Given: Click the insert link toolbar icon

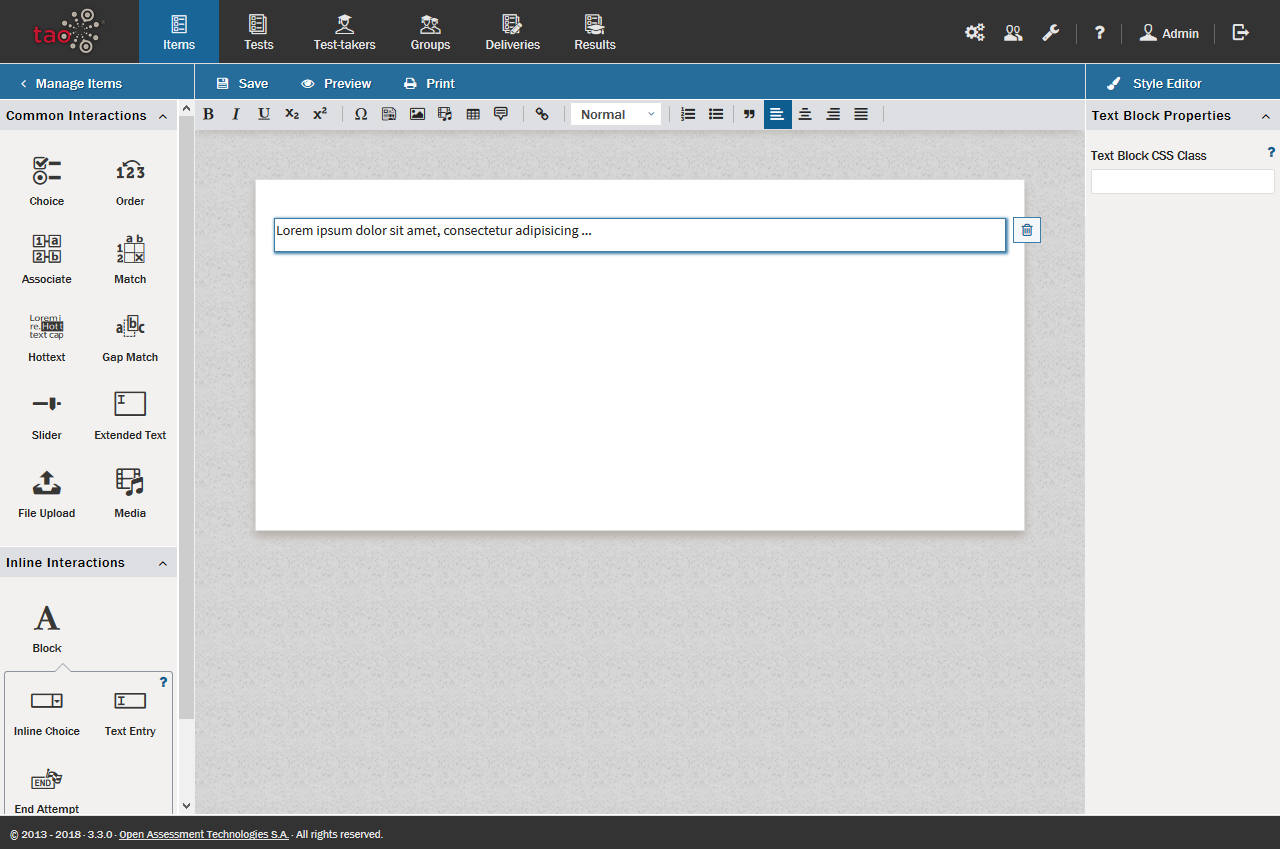Looking at the screenshot, I should (542, 115).
